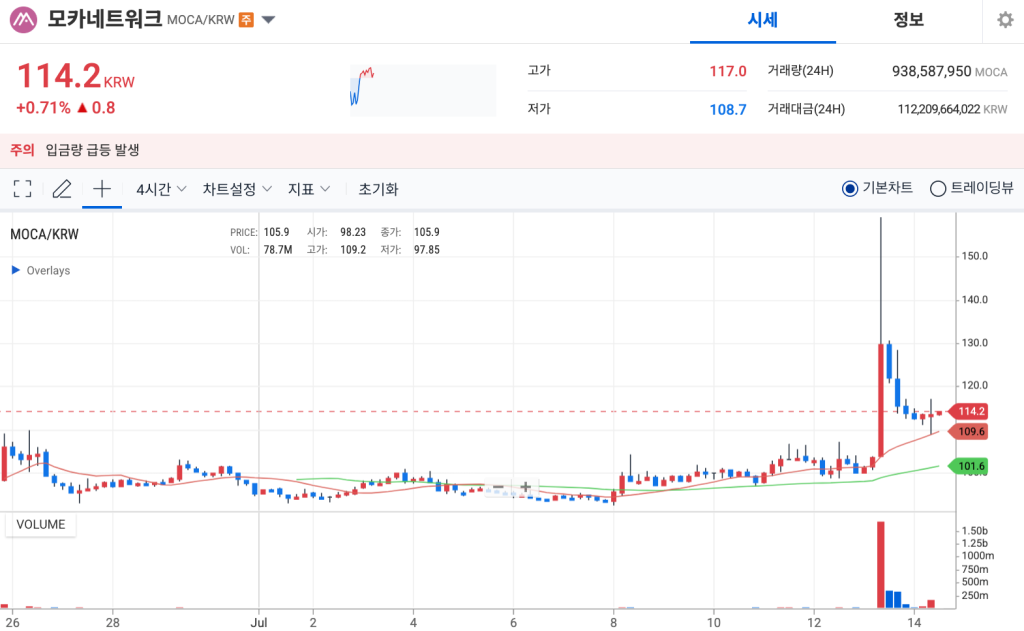Click the 150.0 price axis label
This screenshot has width=1024, height=631.
point(975,256)
